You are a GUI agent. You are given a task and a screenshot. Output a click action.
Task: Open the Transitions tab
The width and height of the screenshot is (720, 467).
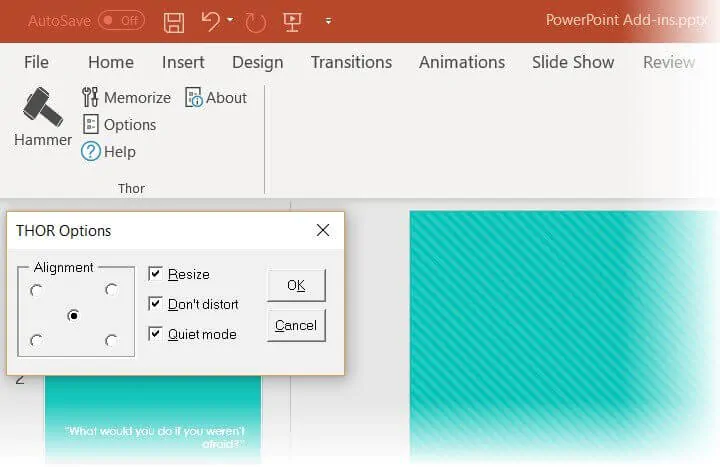[351, 62]
